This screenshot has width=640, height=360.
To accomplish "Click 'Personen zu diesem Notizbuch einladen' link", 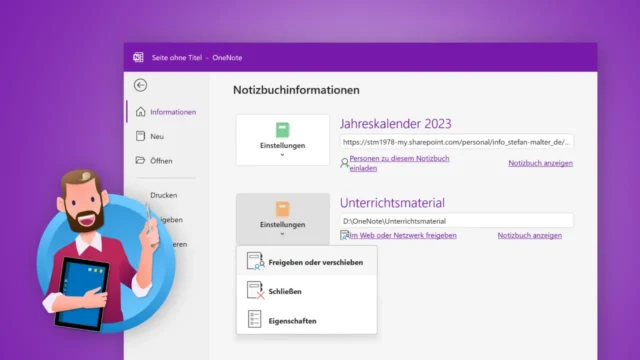I will click(x=399, y=163).
